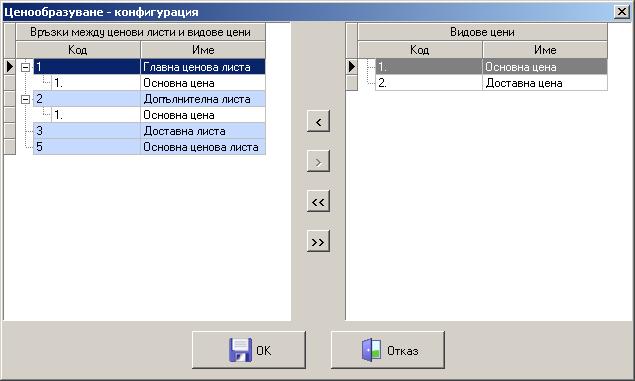Click the Връзки между ценови листи band header

coord(141,32)
